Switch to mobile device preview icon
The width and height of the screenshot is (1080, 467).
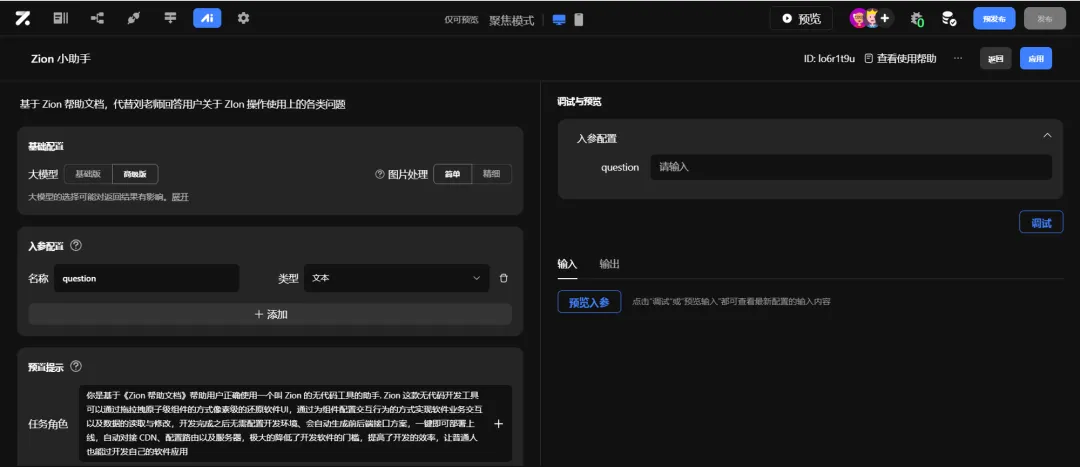[579, 20]
